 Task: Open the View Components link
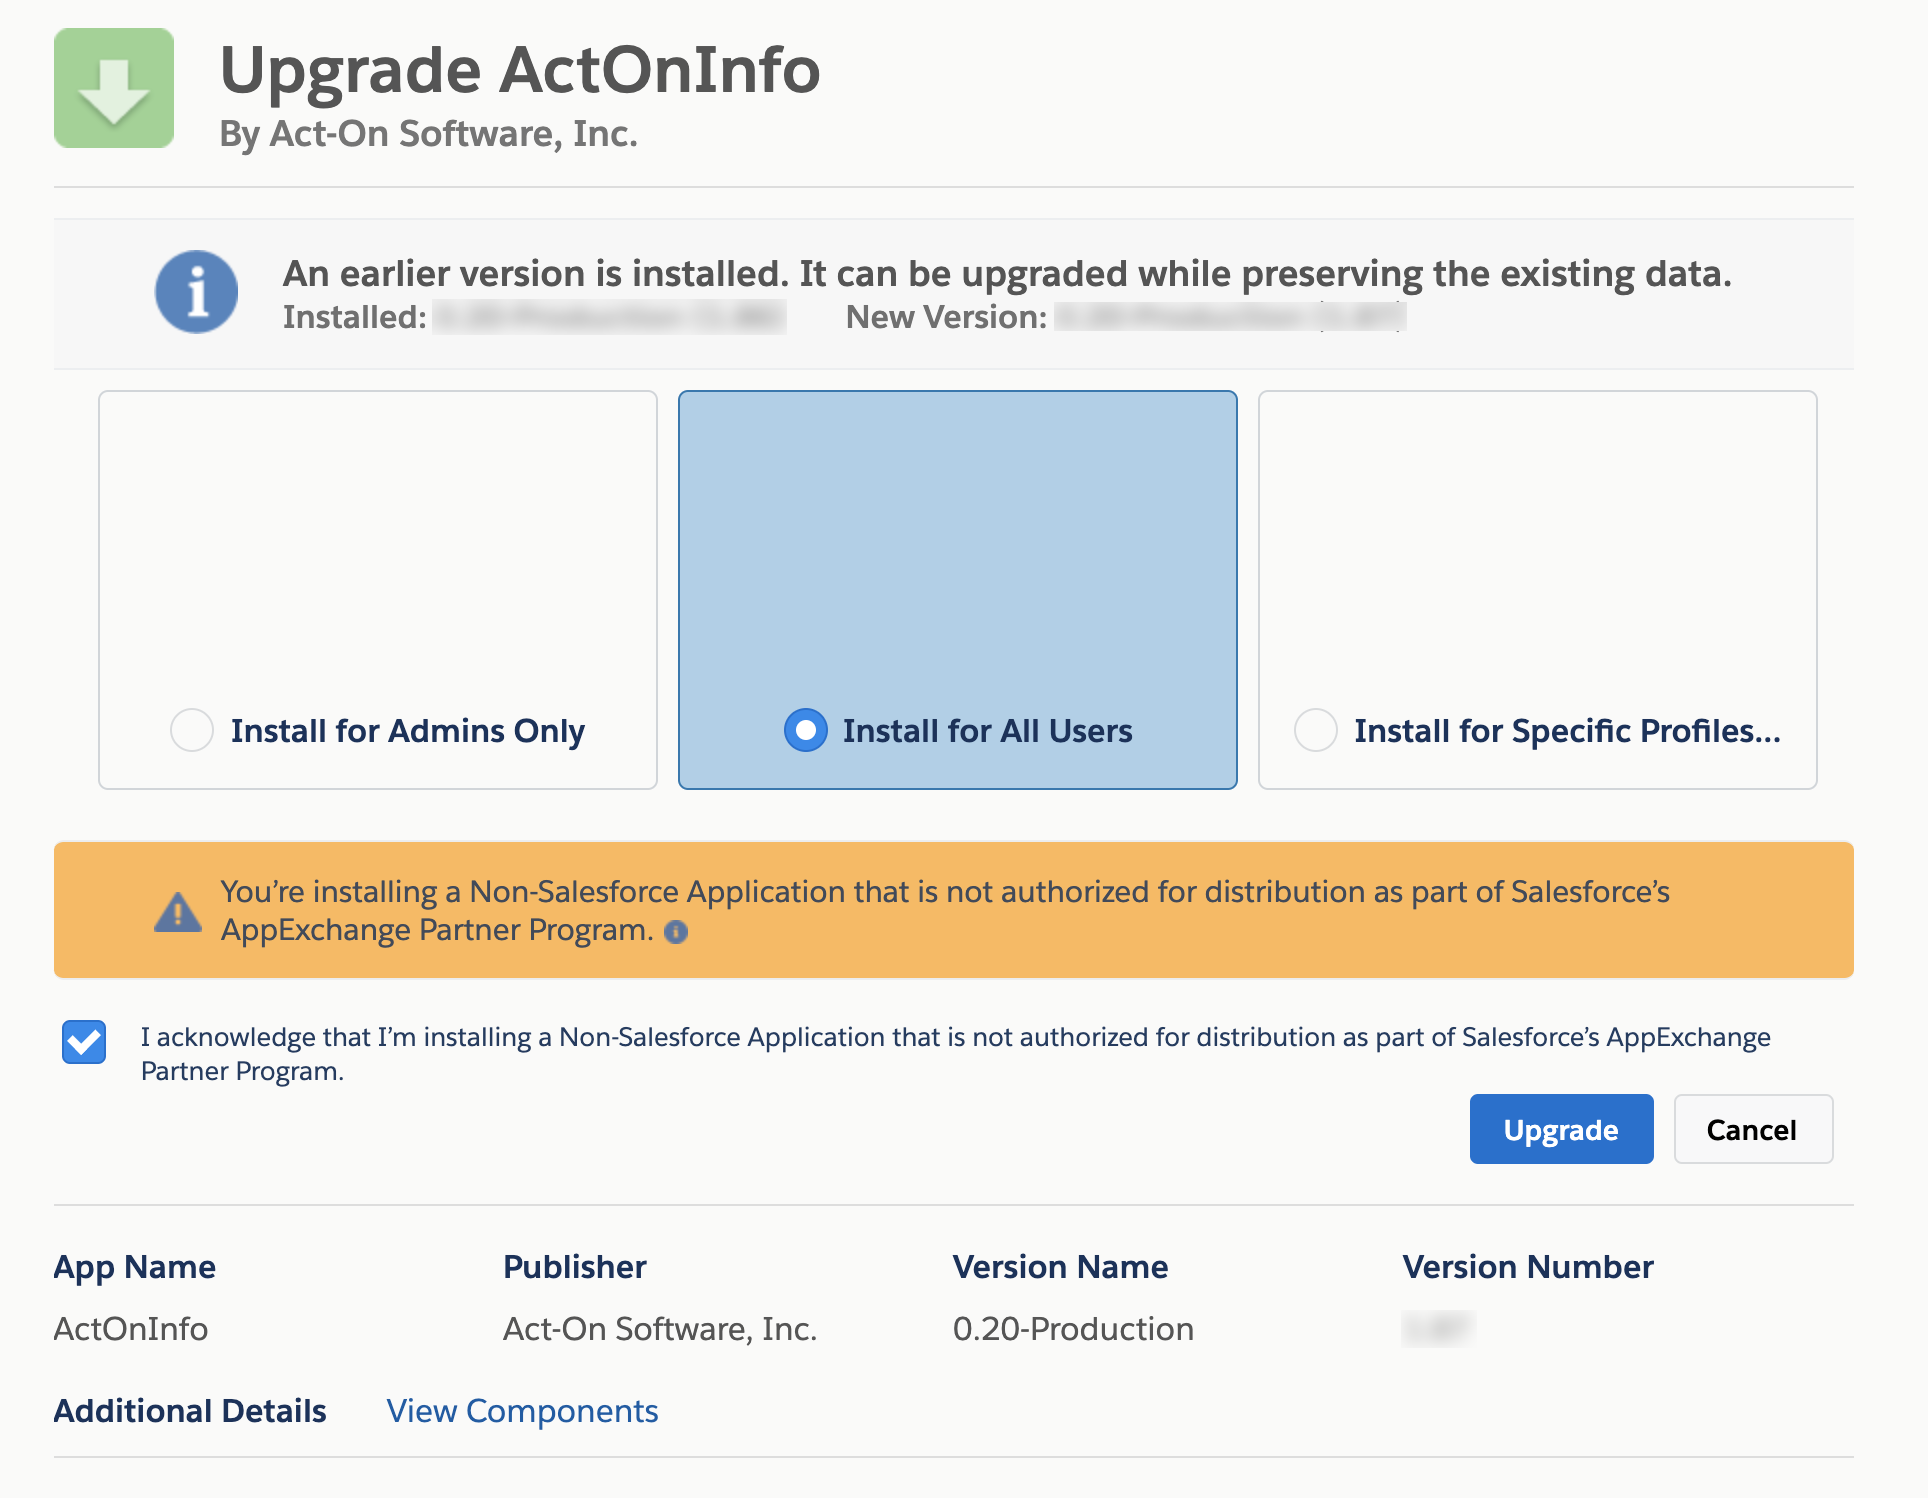[522, 1411]
